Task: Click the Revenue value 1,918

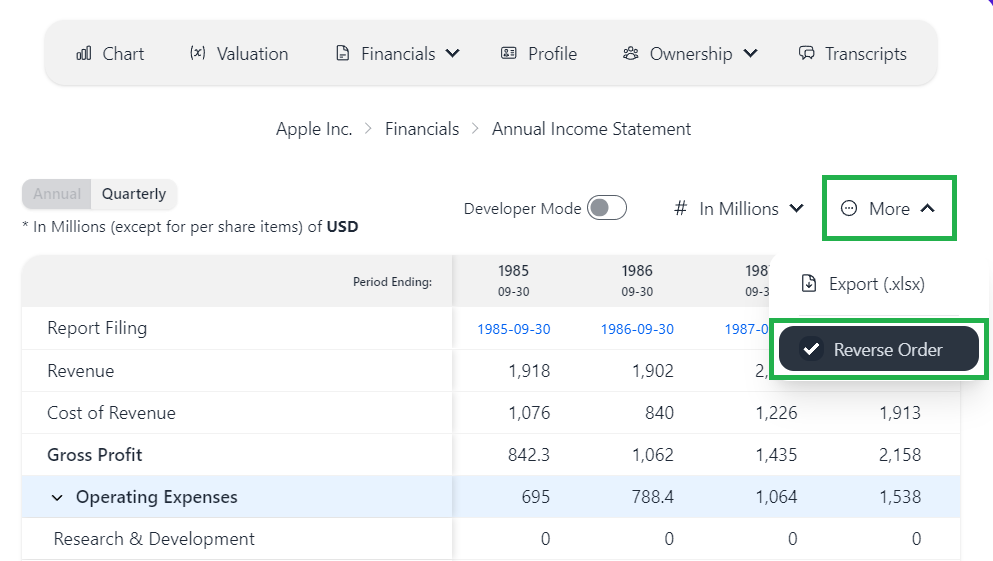Action: (529, 371)
